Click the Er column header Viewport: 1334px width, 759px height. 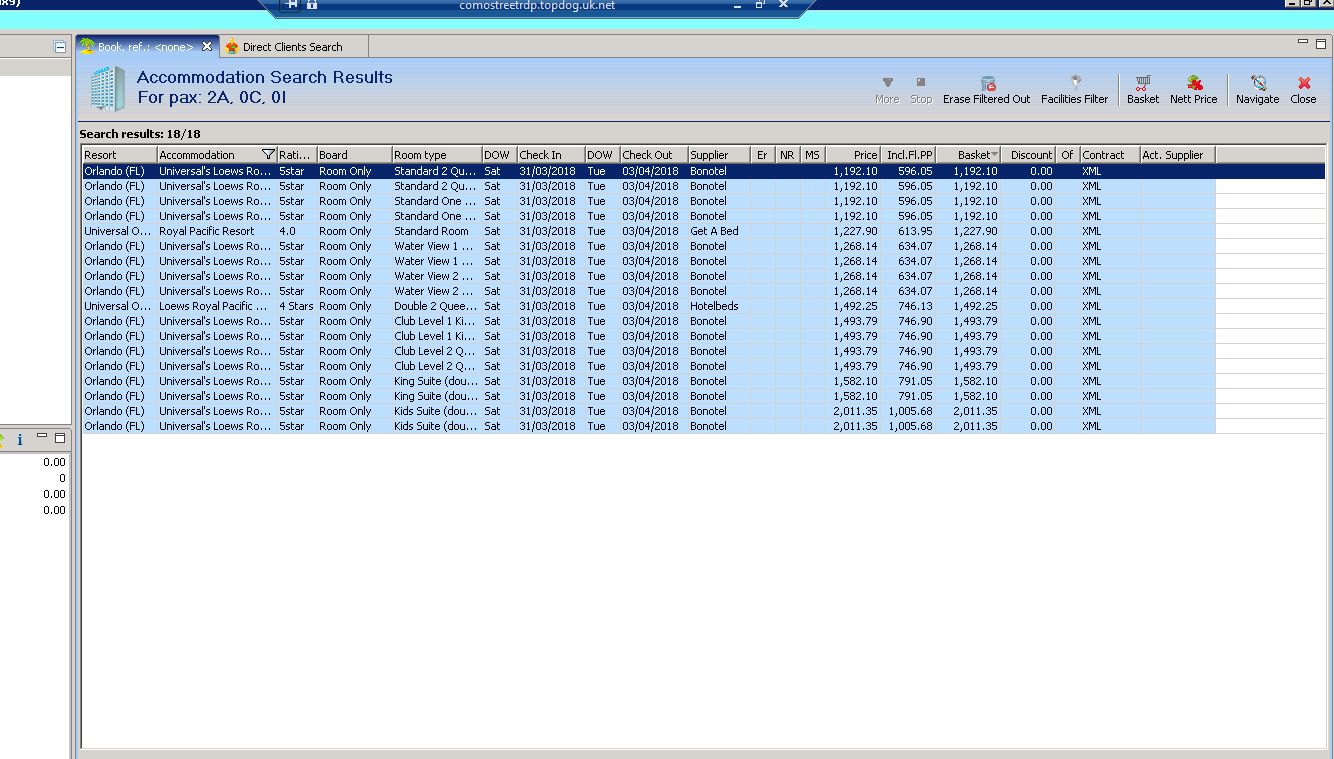[763, 155]
